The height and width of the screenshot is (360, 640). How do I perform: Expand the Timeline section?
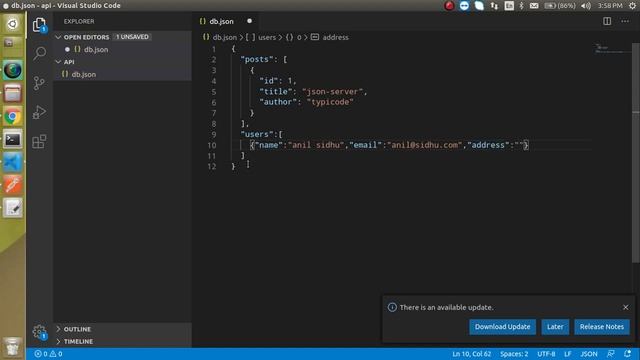(x=58, y=341)
